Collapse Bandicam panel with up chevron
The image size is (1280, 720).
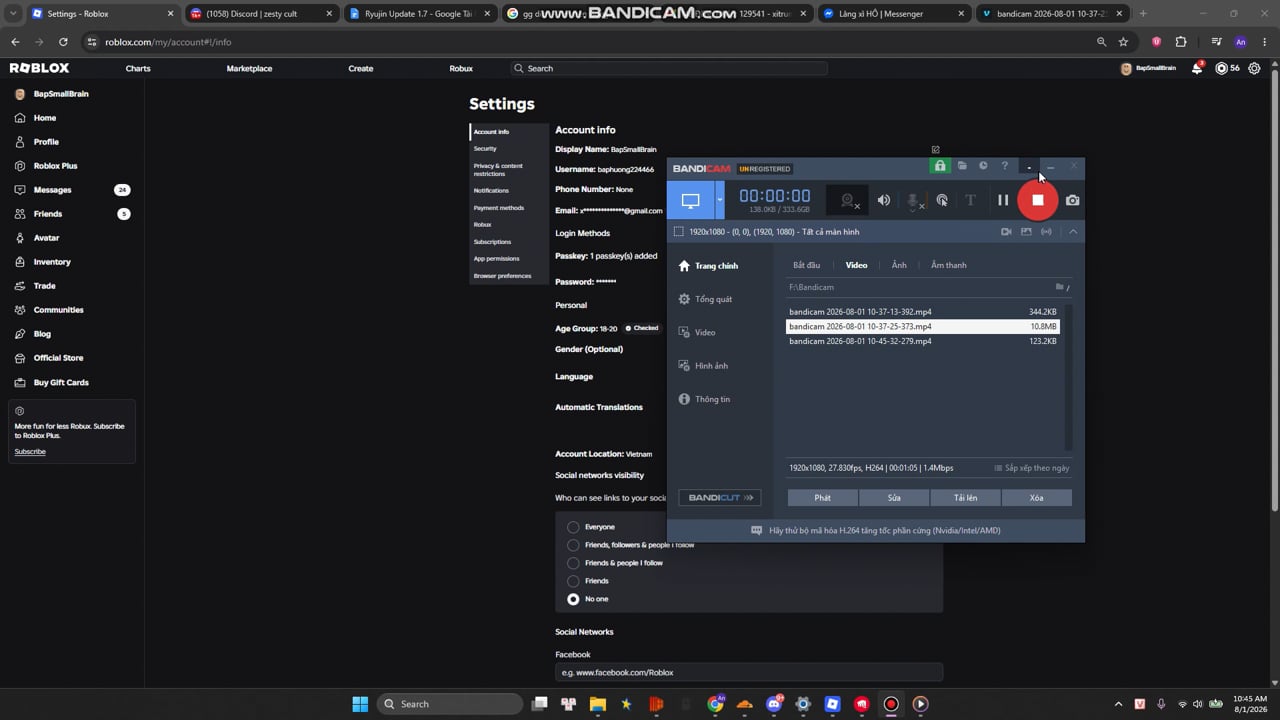point(1073,232)
